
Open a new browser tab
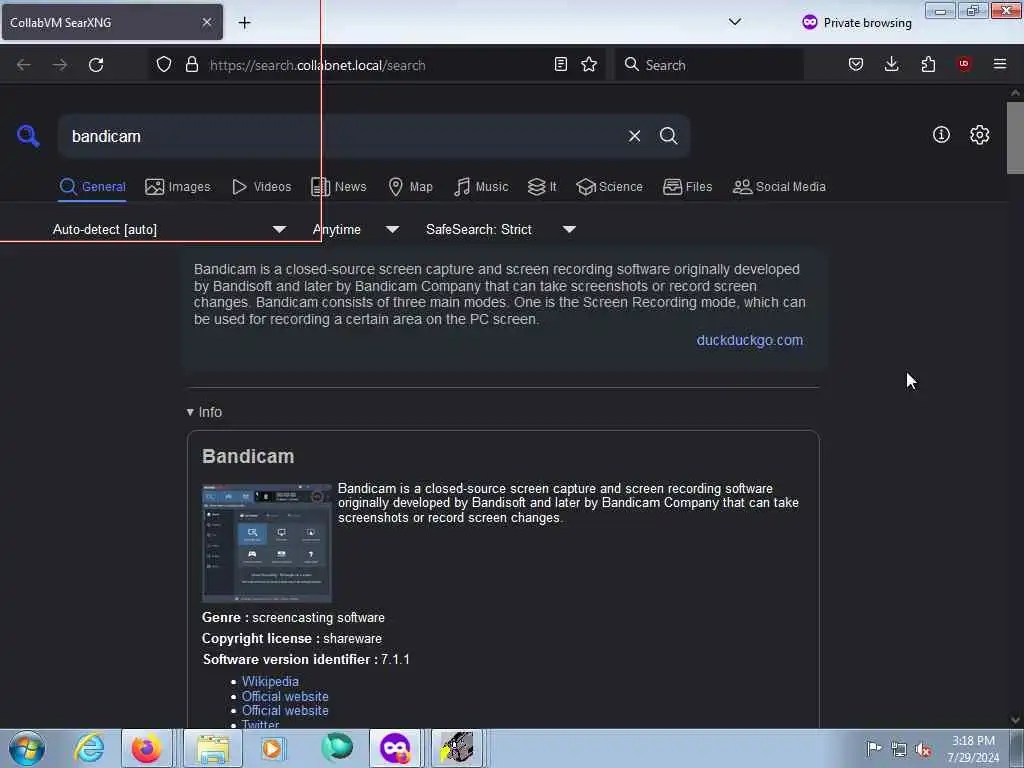click(x=244, y=22)
